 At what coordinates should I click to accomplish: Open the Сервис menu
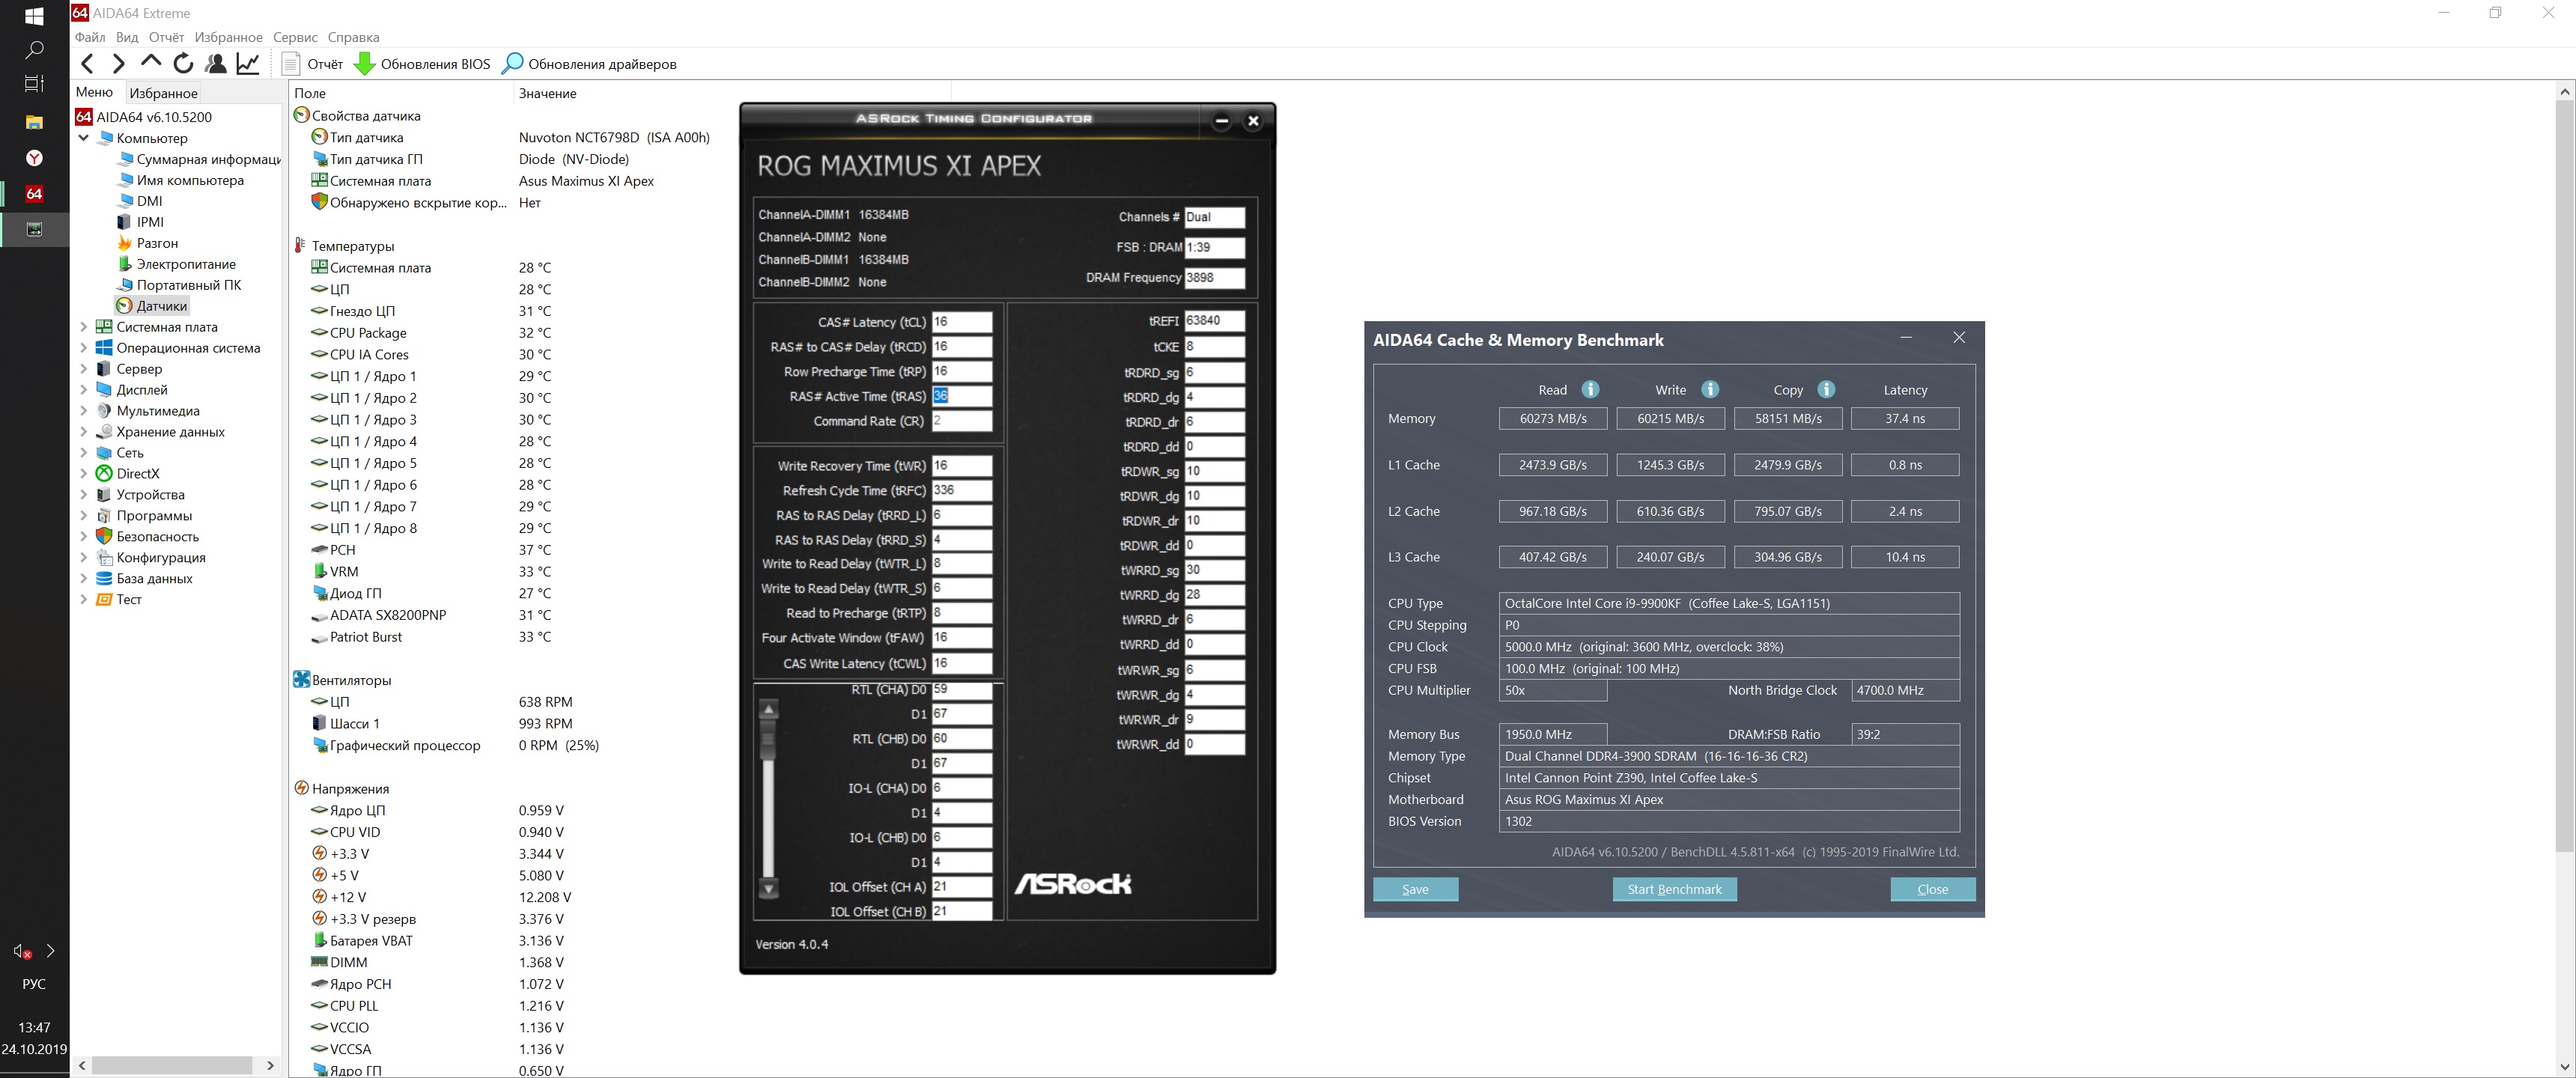click(x=295, y=37)
